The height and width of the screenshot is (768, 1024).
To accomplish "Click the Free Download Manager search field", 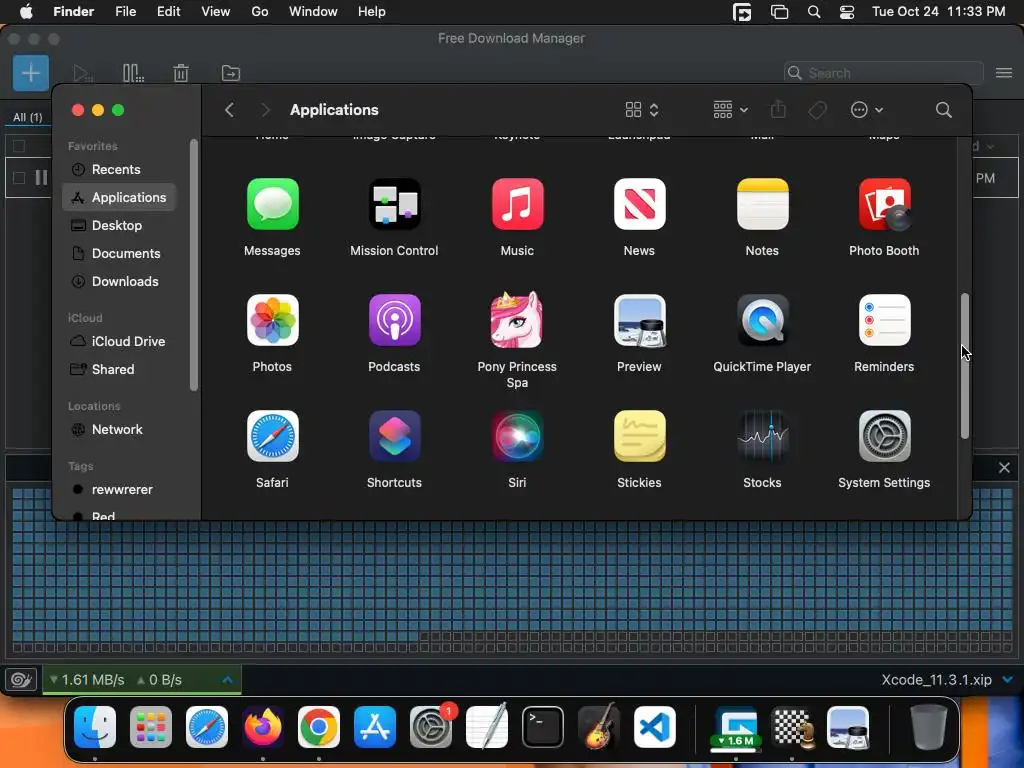I will [x=884, y=73].
